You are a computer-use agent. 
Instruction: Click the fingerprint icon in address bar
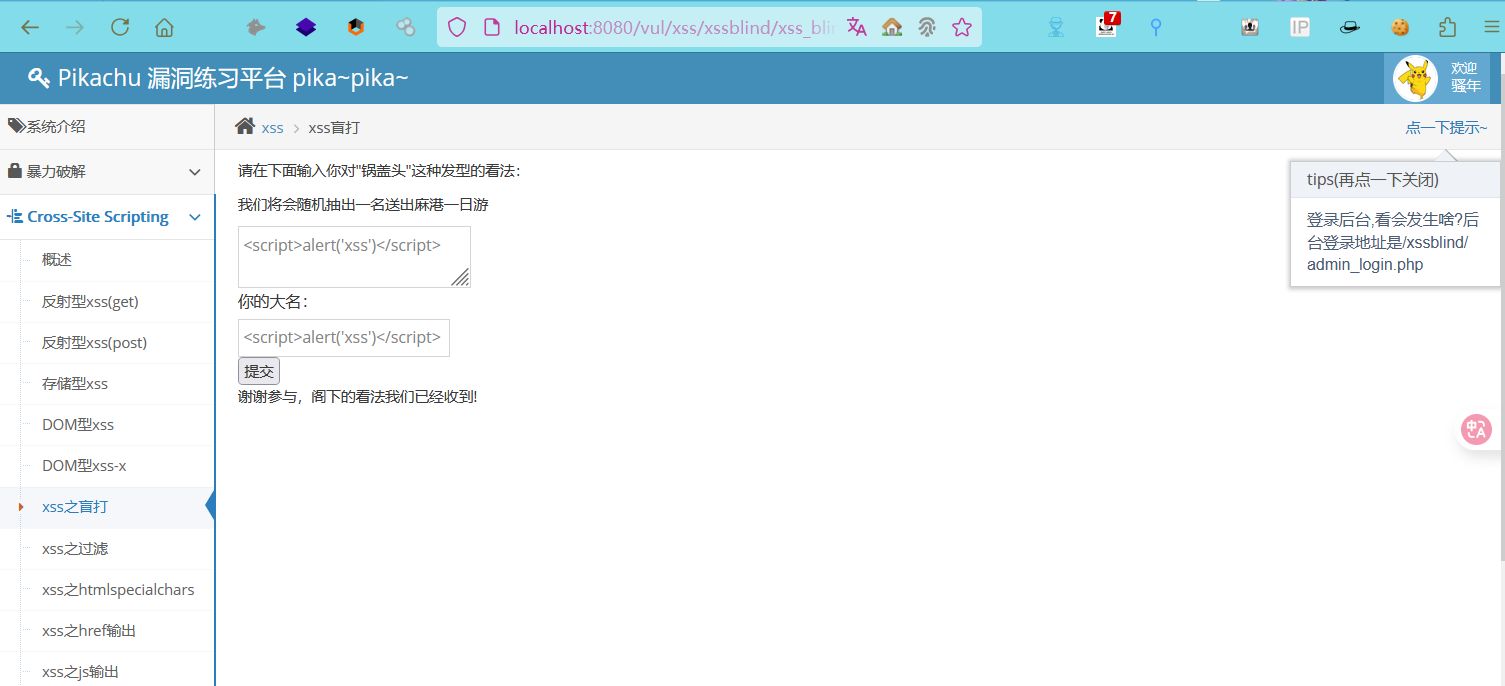(x=927, y=27)
